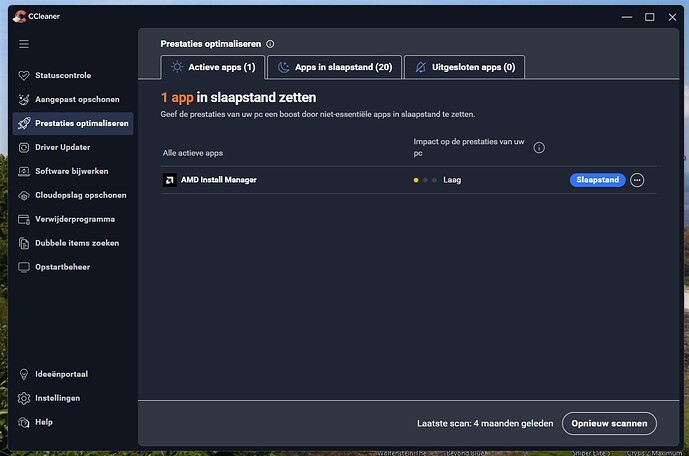
Task: Click the Prestaties optimaliseren rocket icon
Action: coord(24,123)
